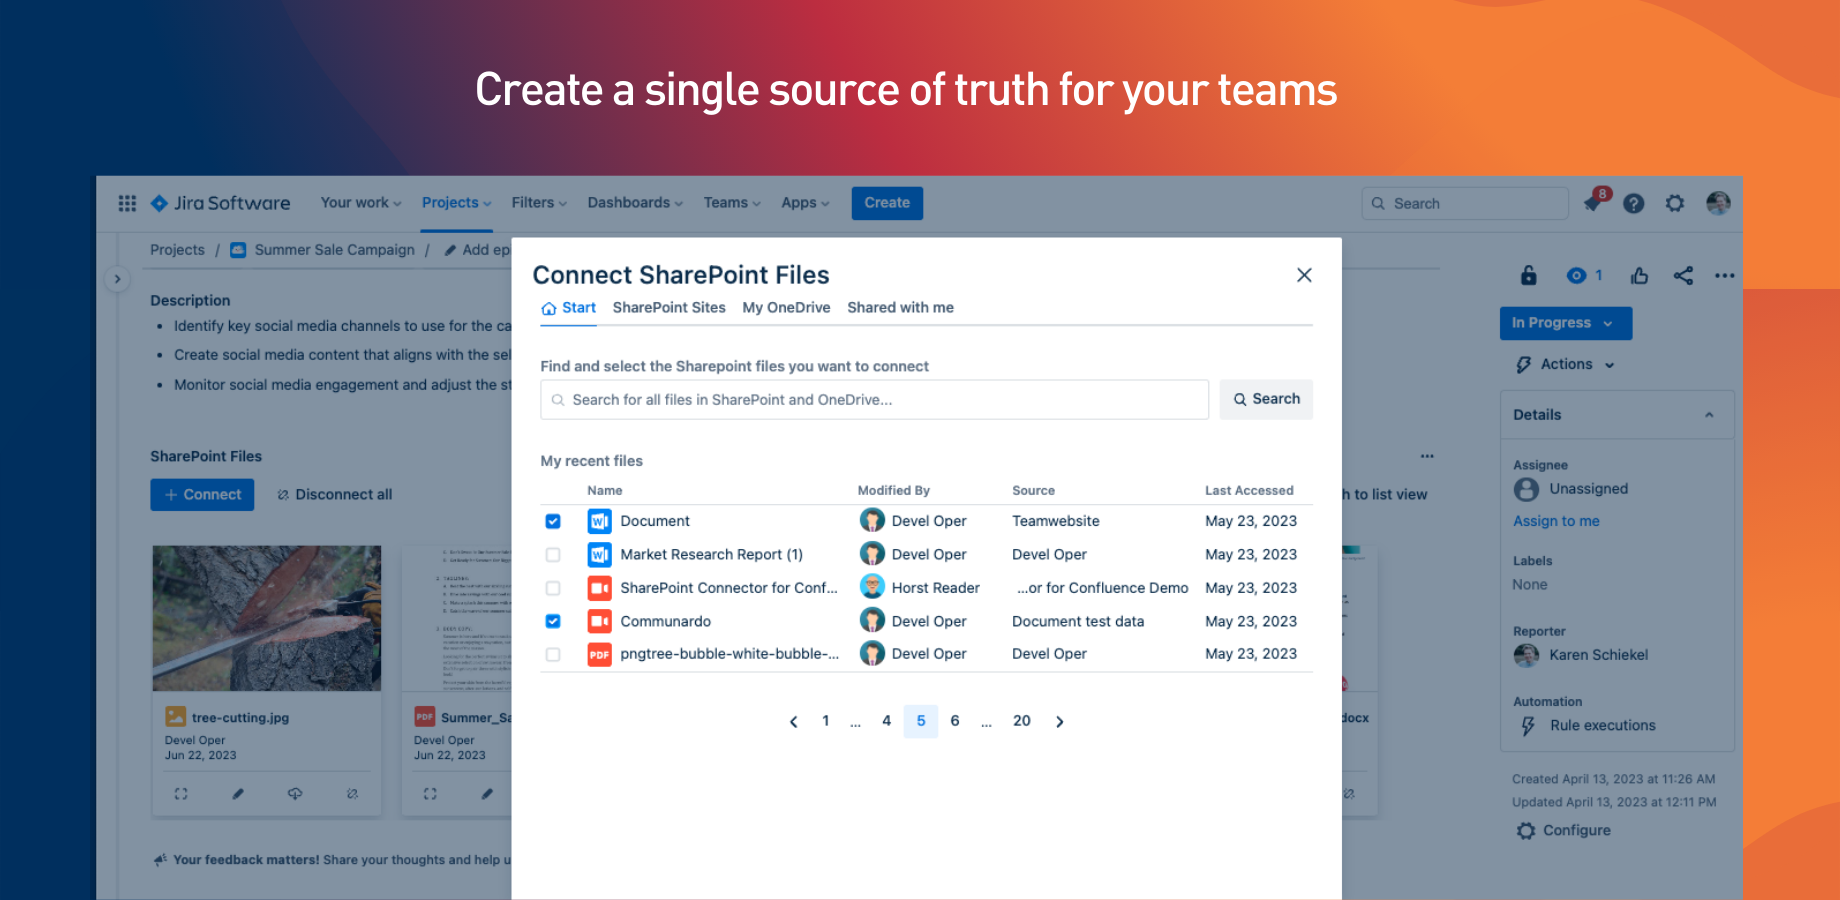1840x900 pixels.
Task: Click the SharePoint and OneDrive search field
Action: tap(874, 400)
